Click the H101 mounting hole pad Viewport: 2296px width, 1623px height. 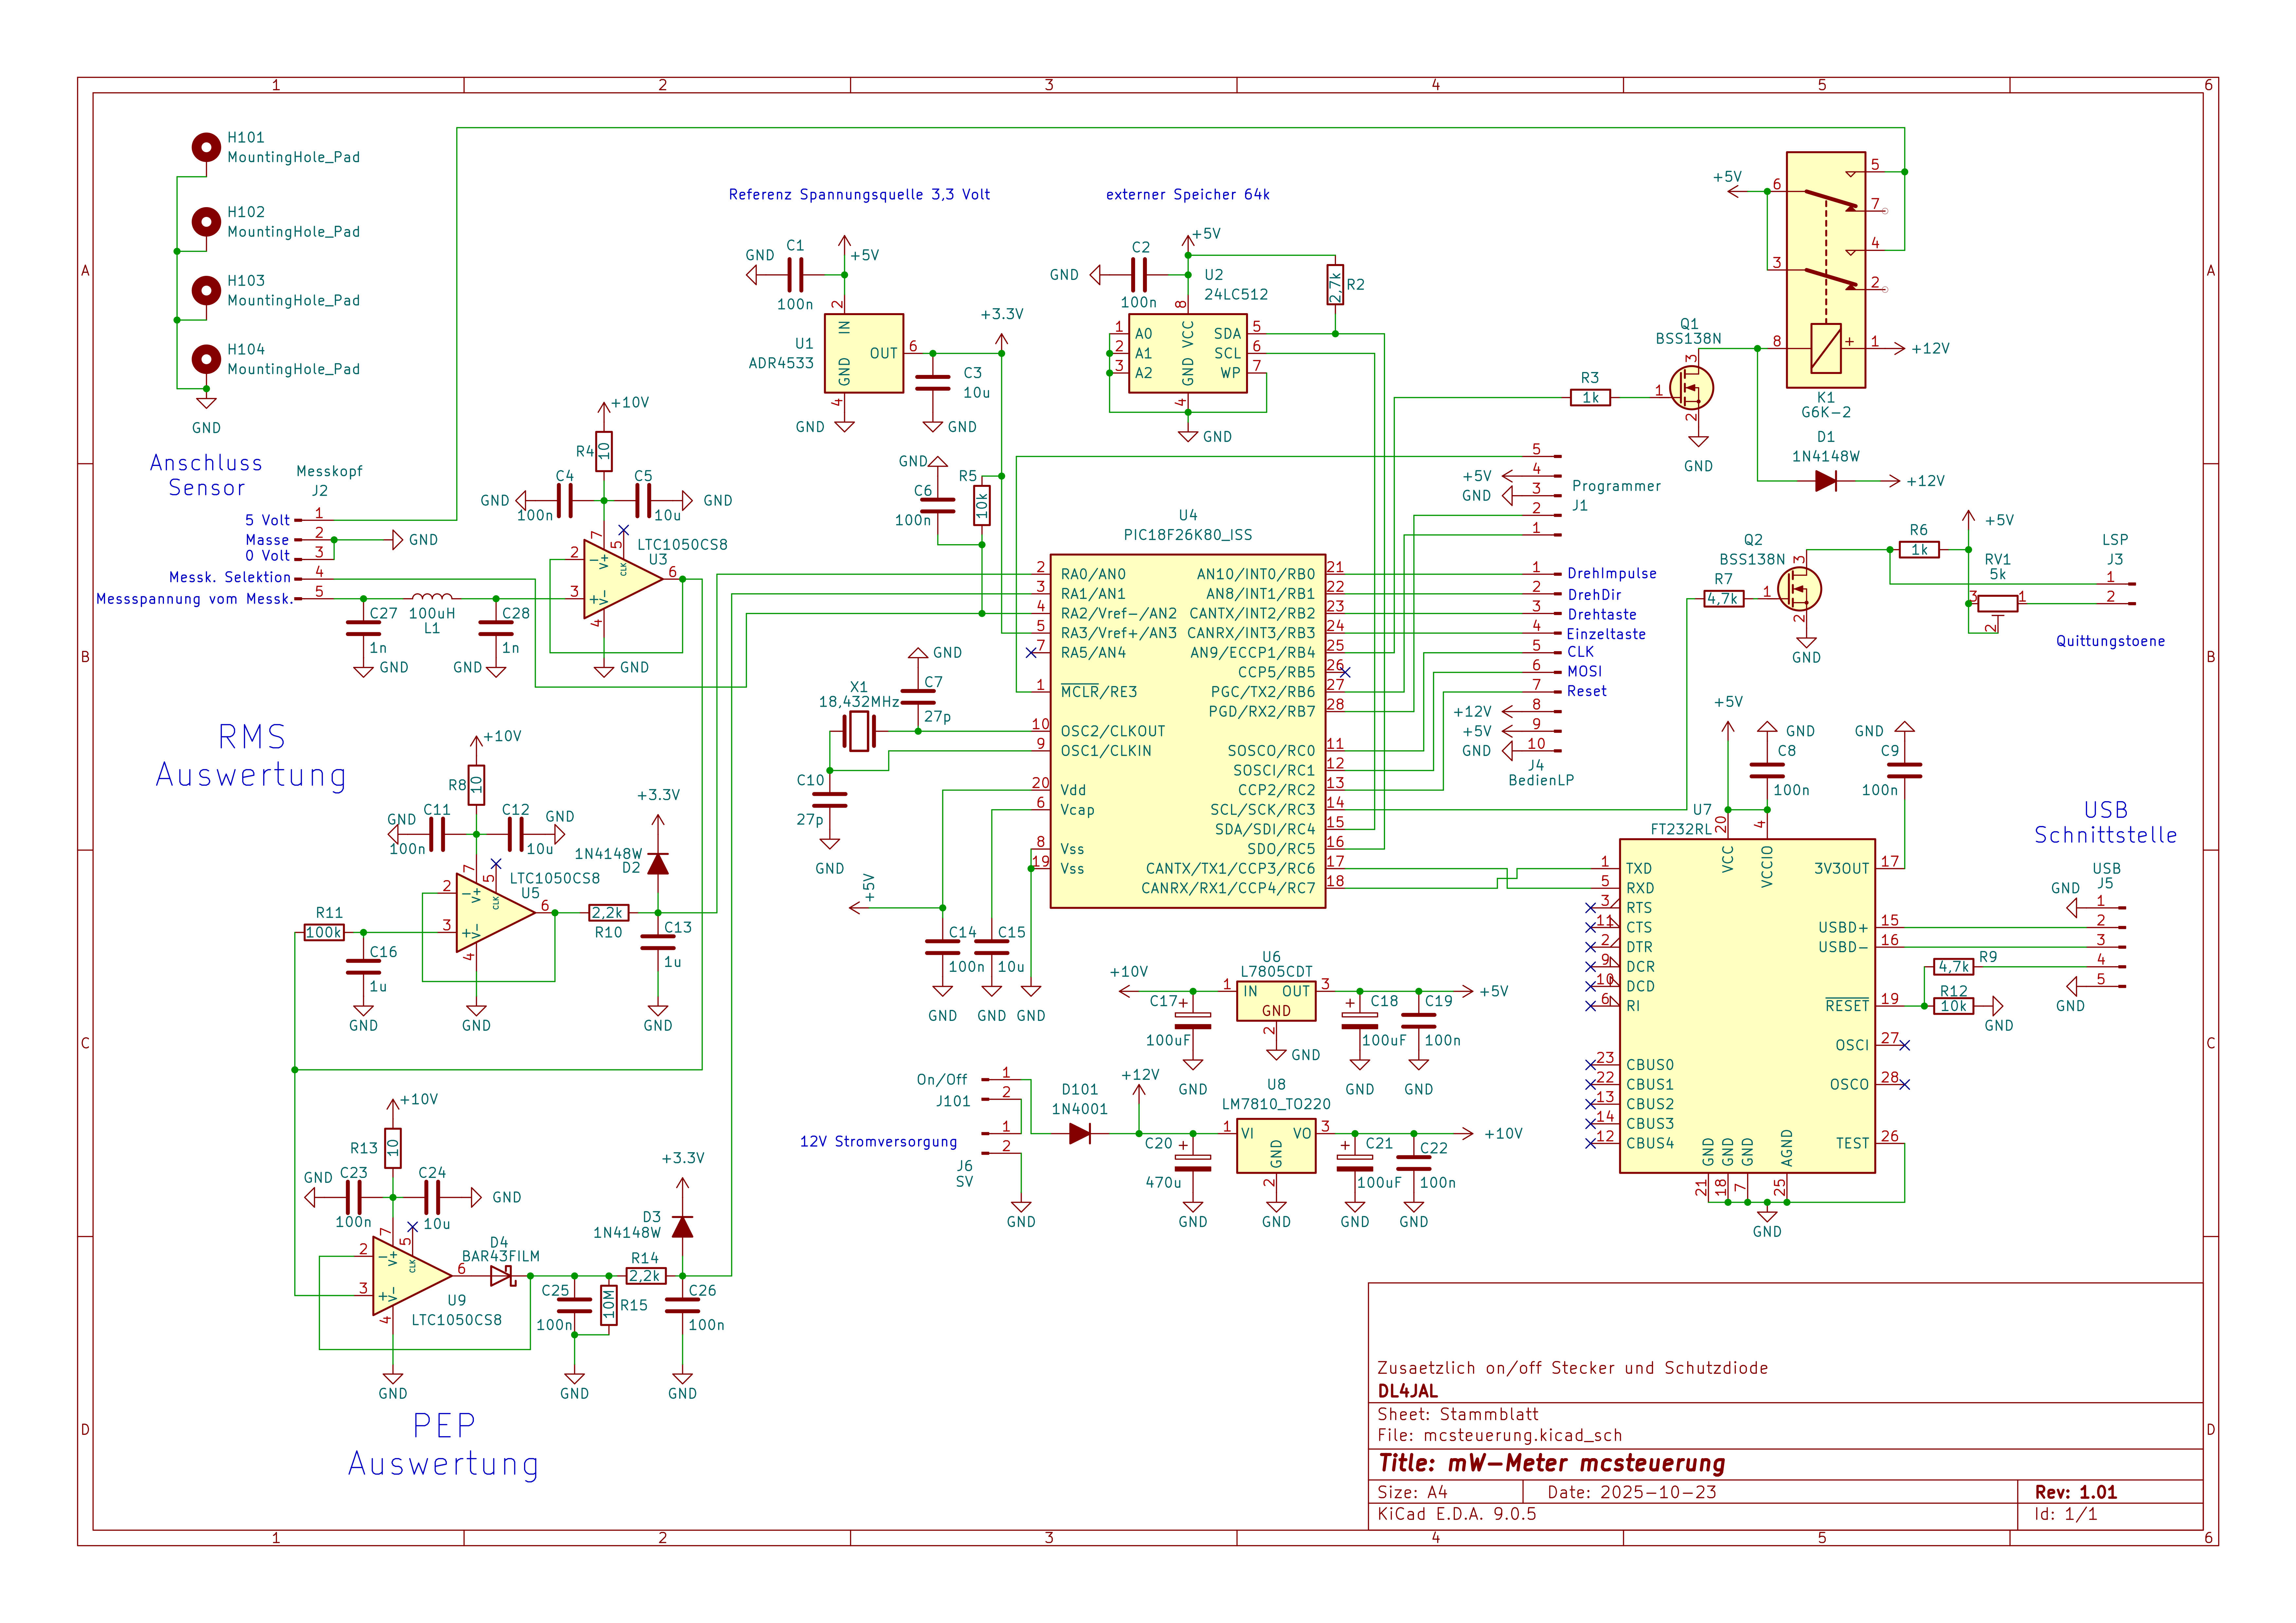[x=206, y=147]
